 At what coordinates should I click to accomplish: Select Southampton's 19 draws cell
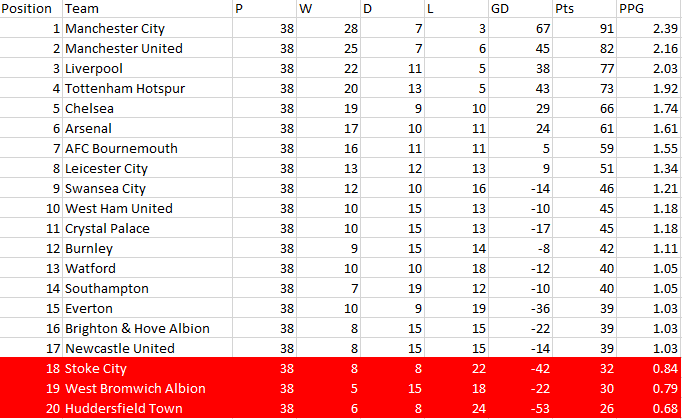[392, 288]
